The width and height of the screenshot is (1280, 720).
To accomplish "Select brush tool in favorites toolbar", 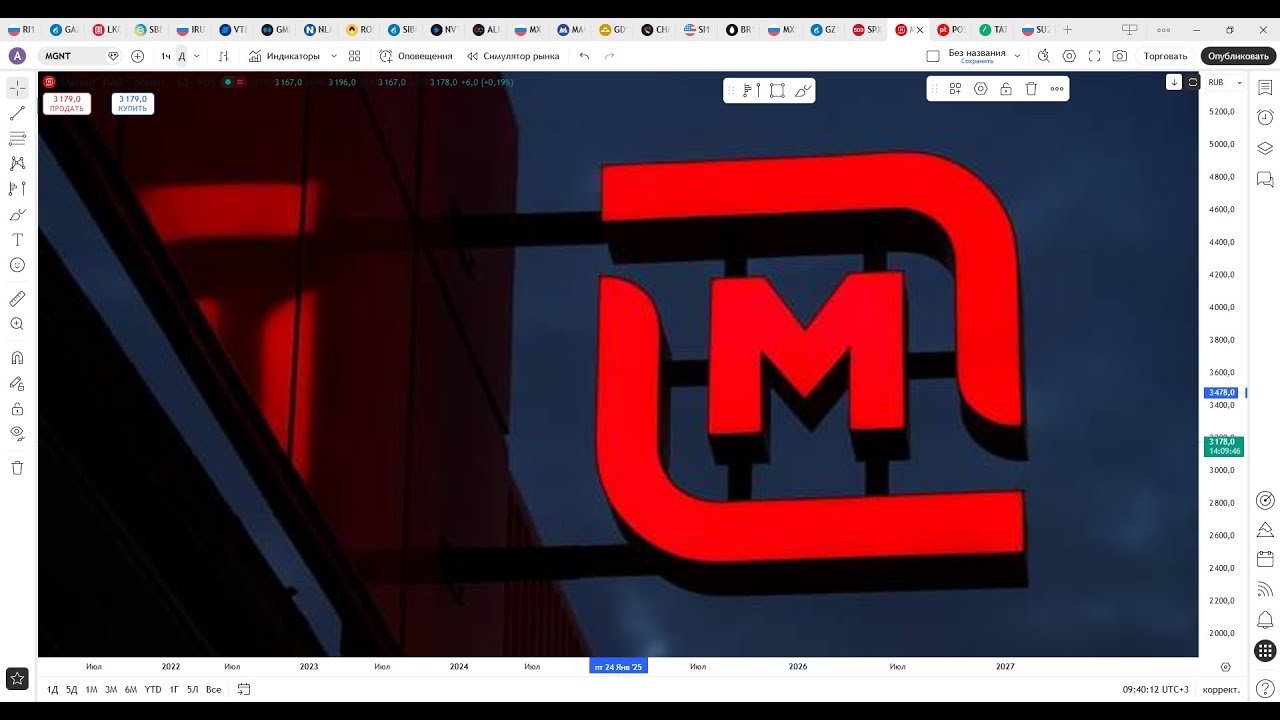I will pyautogui.click(x=802, y=90).
